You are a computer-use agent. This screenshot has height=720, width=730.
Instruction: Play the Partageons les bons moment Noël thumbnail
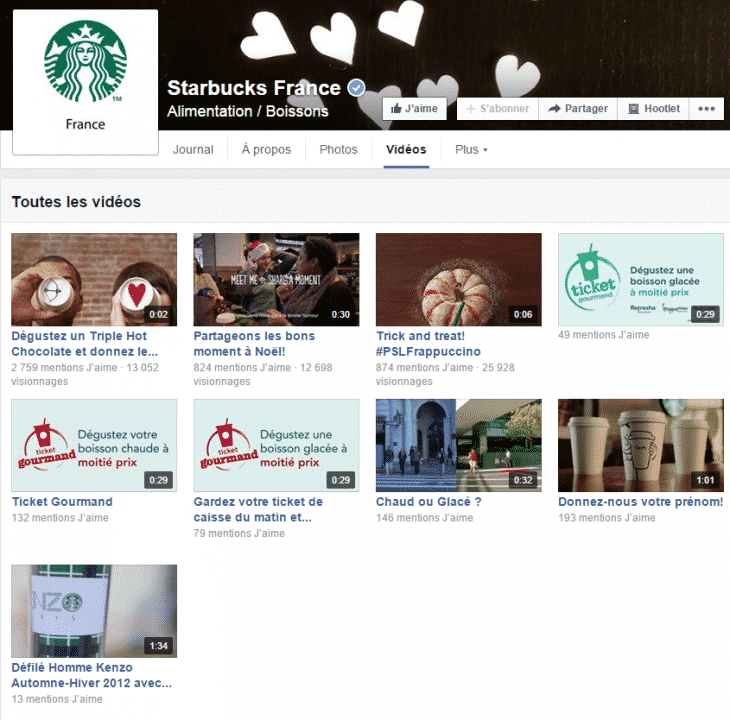276,279
